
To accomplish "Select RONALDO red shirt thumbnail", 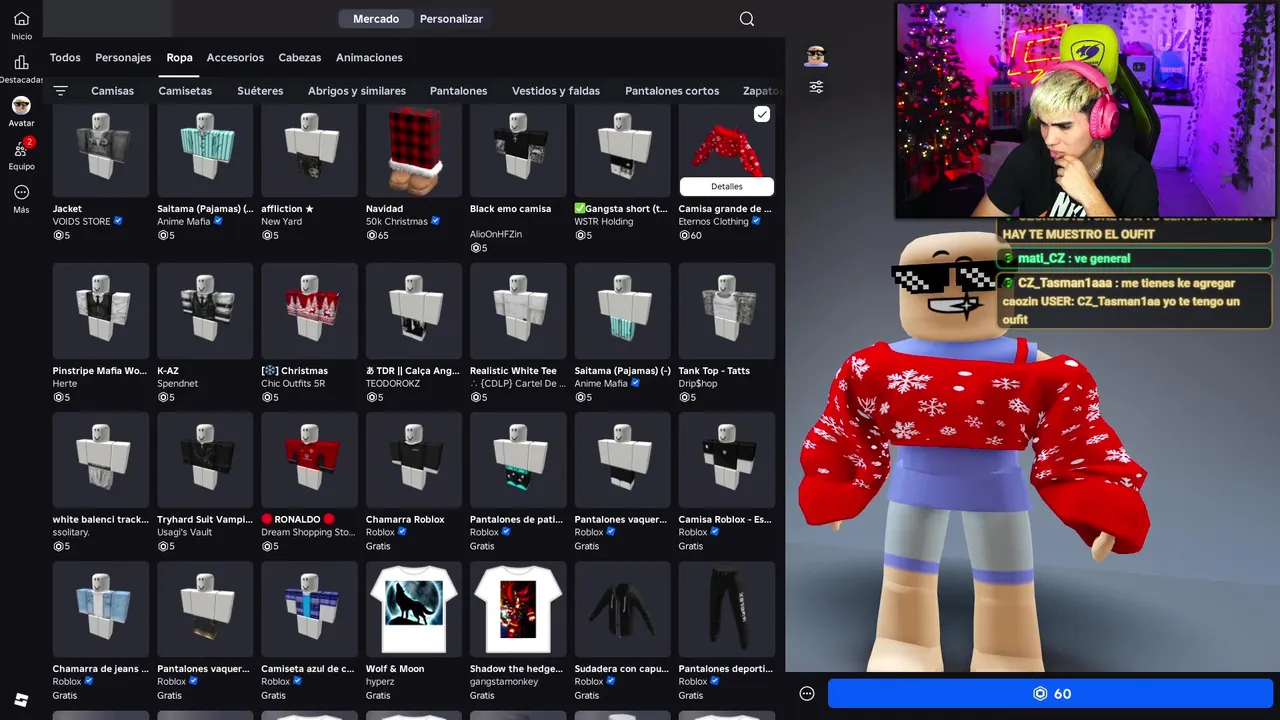I will coord(309,460).
